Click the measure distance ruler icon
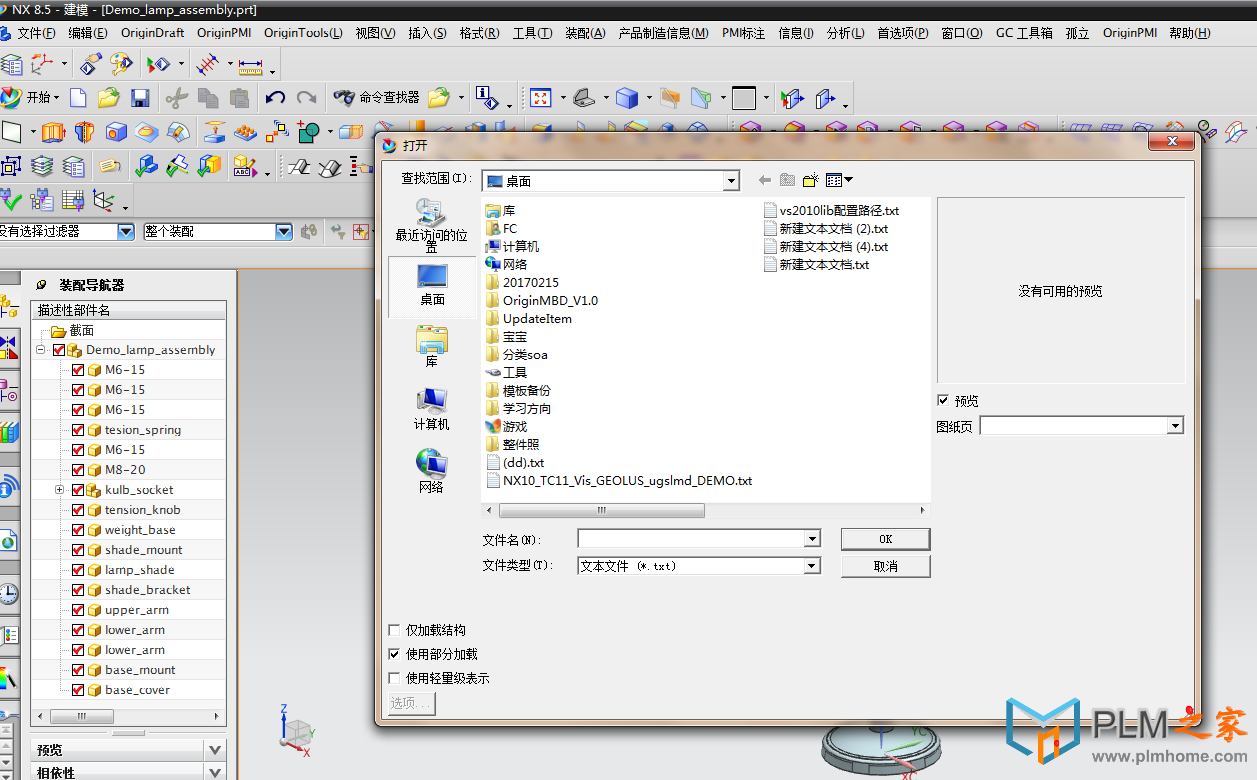1257x780 pixels. (x=249, y=65)
